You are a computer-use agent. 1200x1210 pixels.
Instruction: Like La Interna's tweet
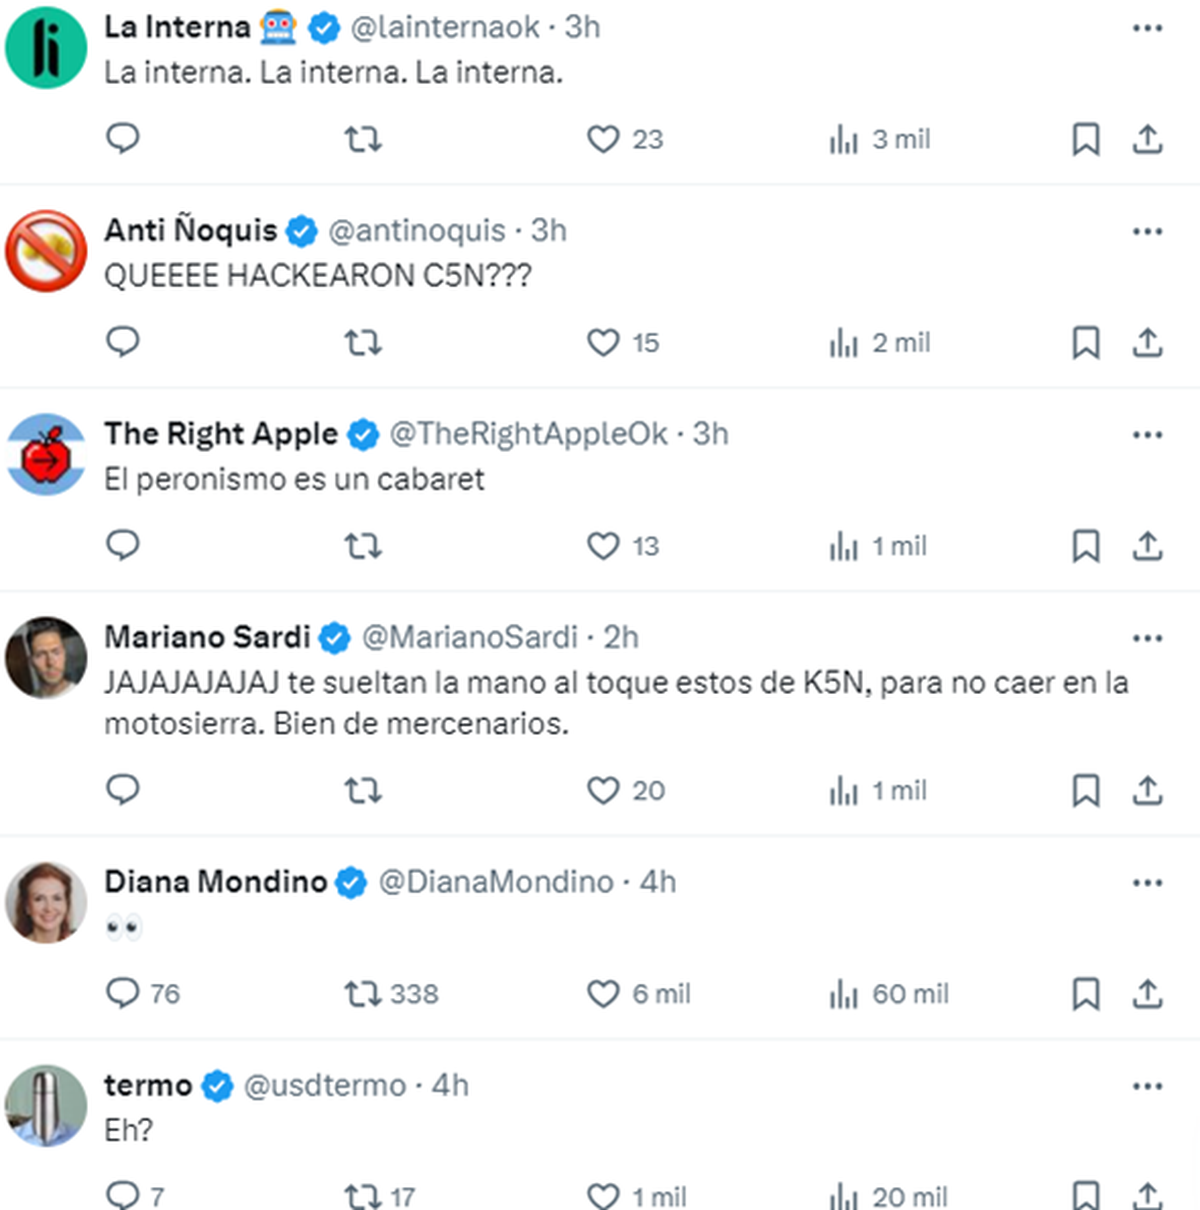pyautogui.click(x=601, y=139)
